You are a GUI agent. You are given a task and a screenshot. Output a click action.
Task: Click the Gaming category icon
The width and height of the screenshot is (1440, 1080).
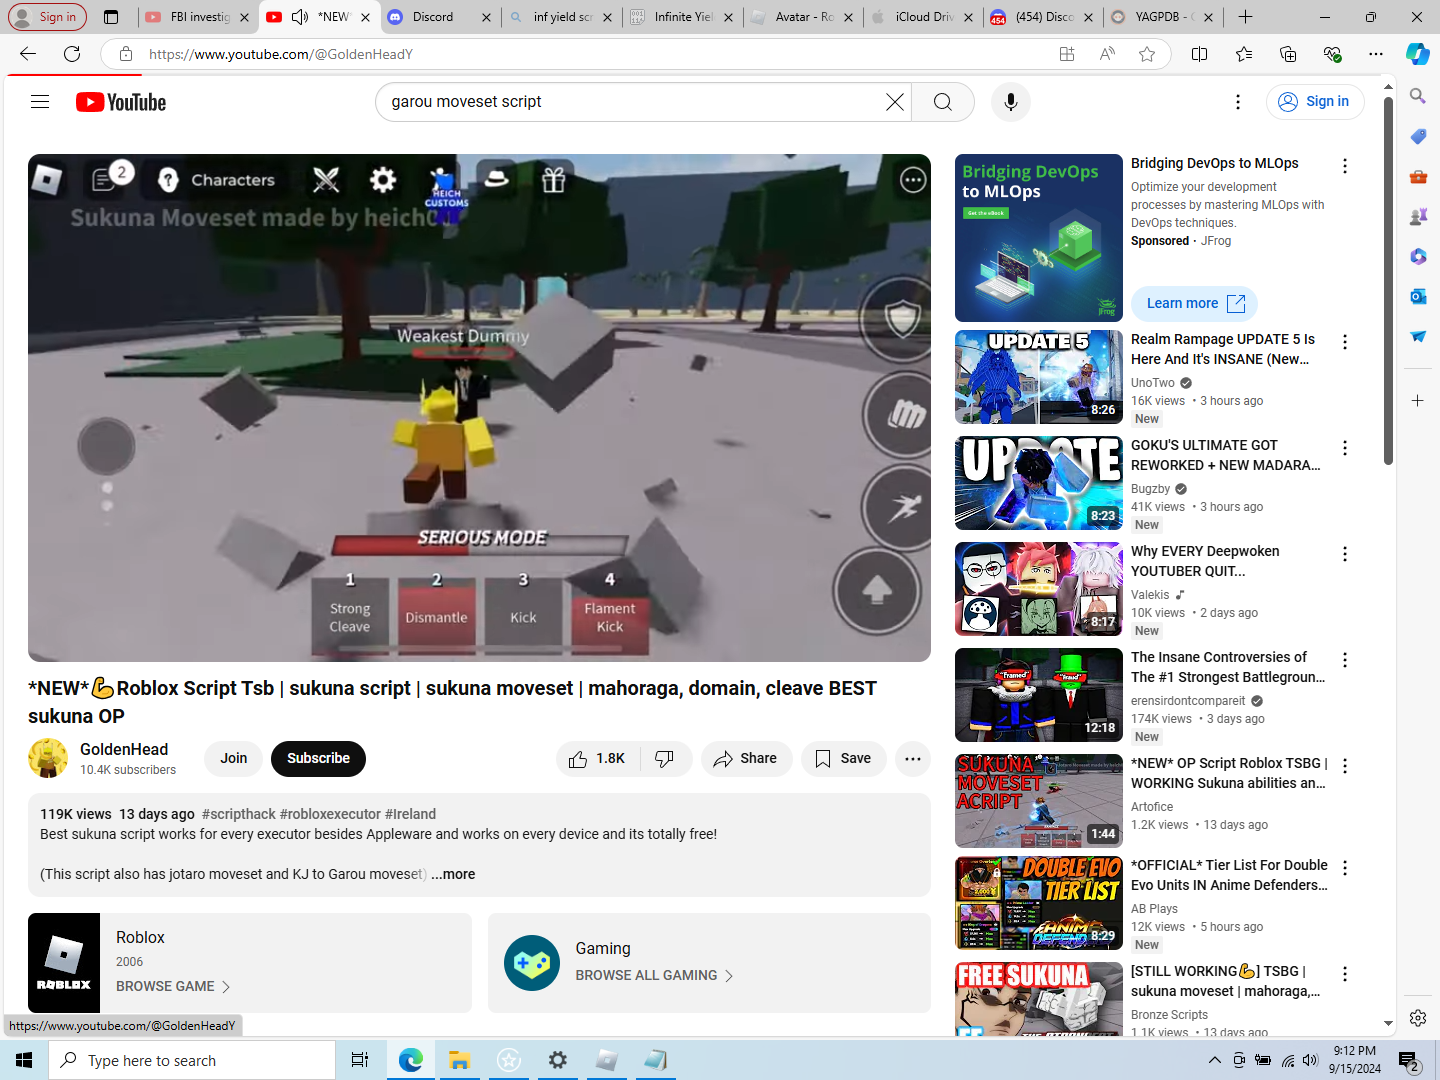click(532, 963)
